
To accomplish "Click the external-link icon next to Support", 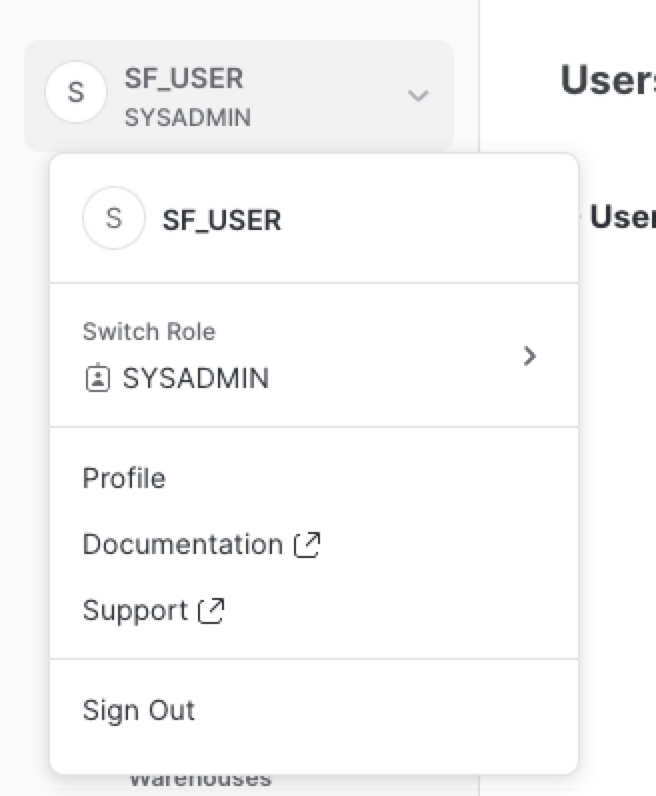I will click(212, 611).
